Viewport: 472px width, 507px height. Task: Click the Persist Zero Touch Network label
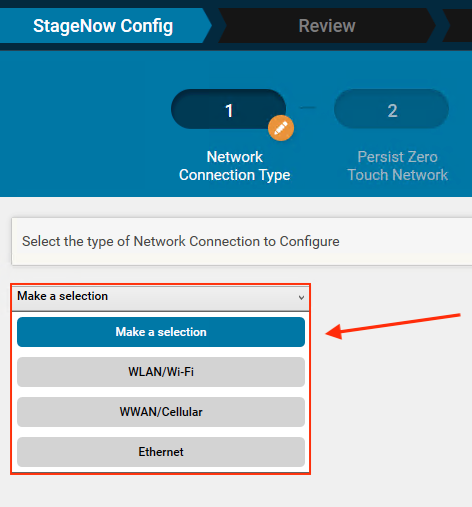coord(397,166)
